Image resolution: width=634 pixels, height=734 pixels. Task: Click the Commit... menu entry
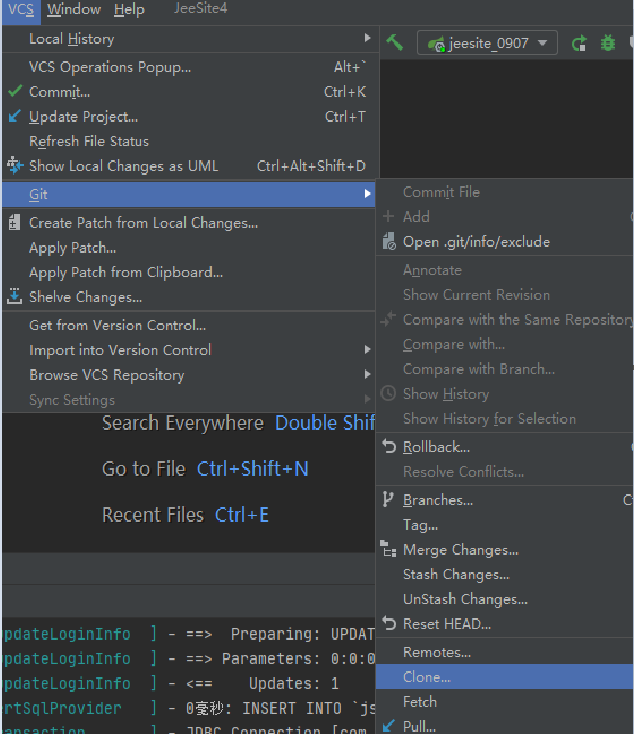[x=60, y=92]
